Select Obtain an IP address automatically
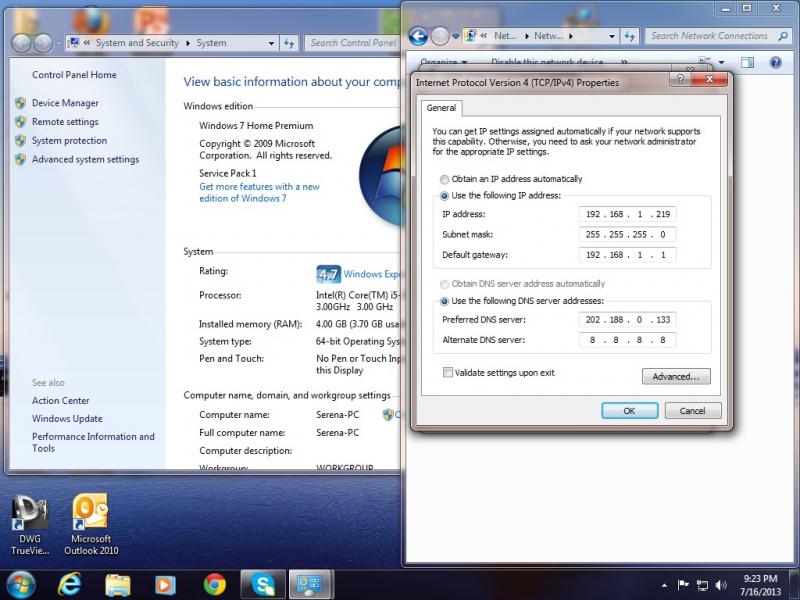Viewport: 800px width, 600px height. 512,179
